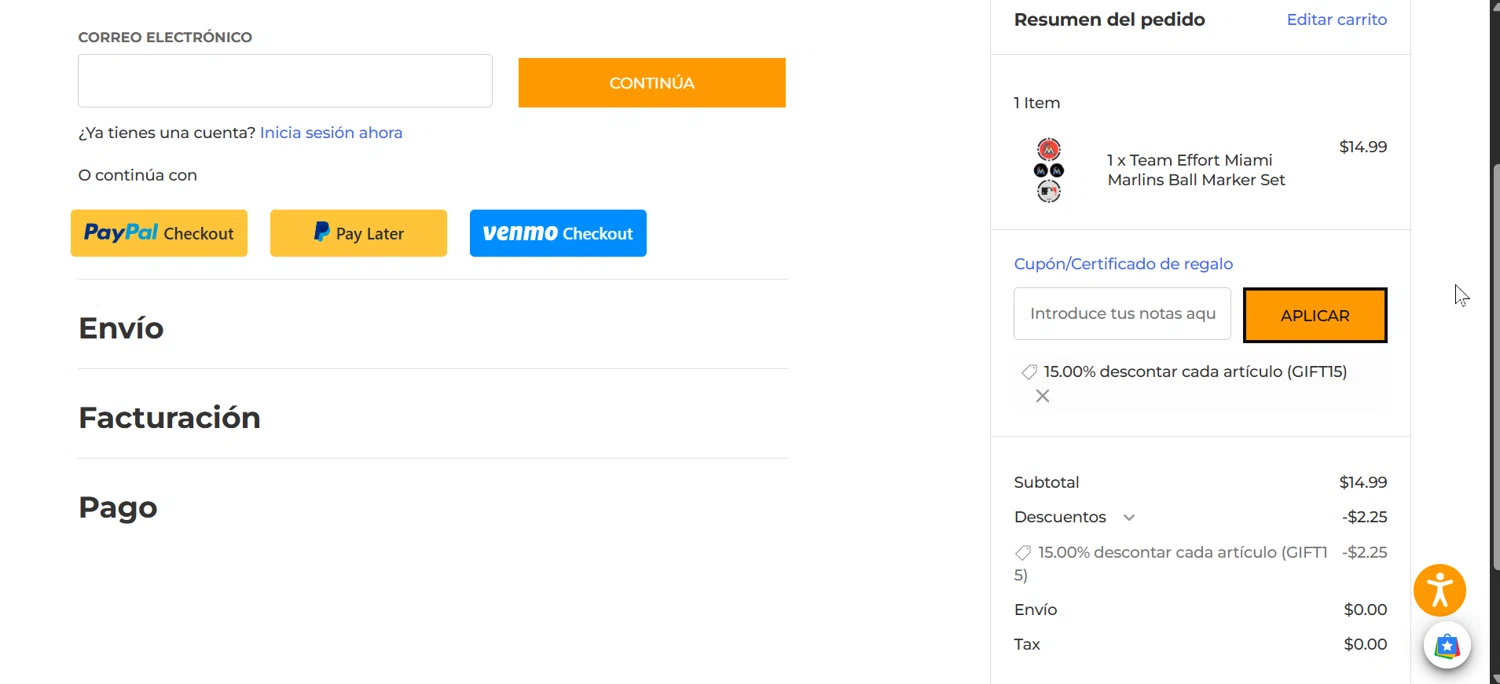1500x684 pixels.
Task: Pay with Venmo Checkout
Action: point(558,233)
